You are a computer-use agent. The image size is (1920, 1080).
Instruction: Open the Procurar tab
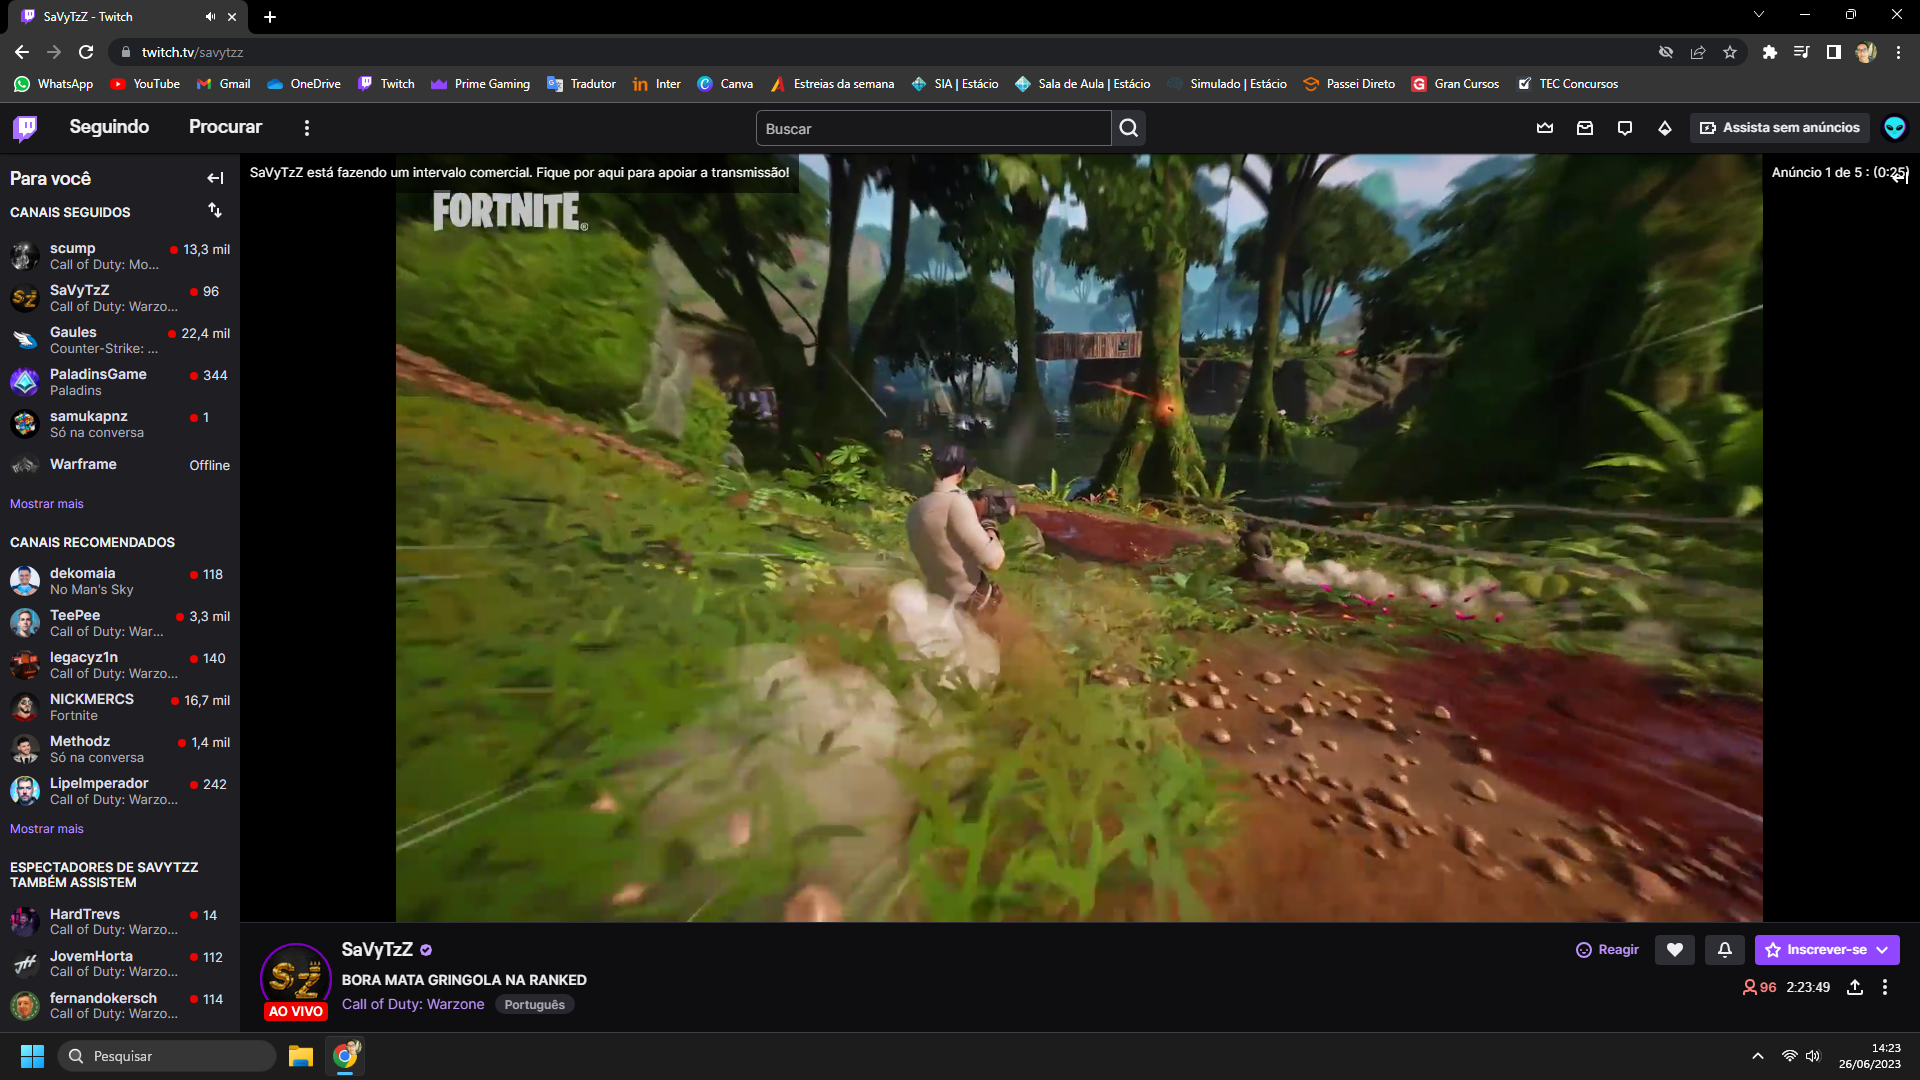[x=225, y=127]
